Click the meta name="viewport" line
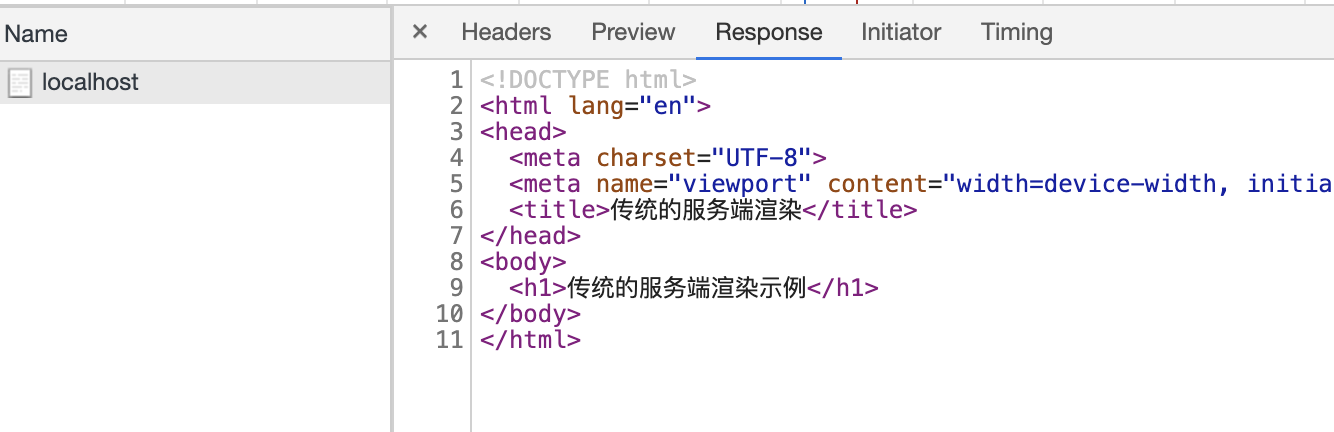 click(921, 184)
